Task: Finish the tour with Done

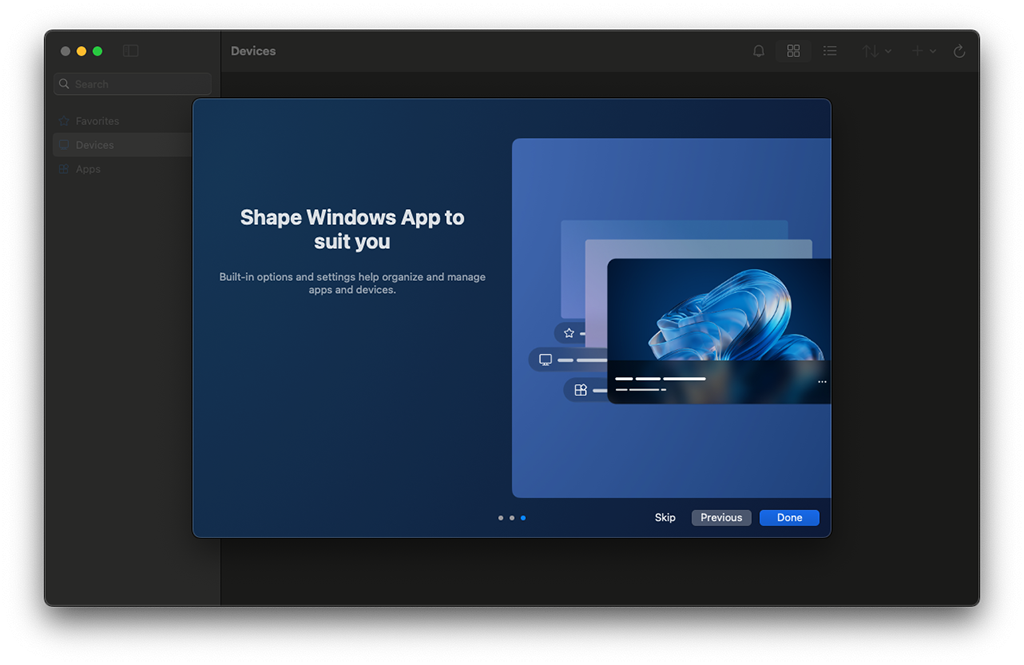Action: click(789, 517)
